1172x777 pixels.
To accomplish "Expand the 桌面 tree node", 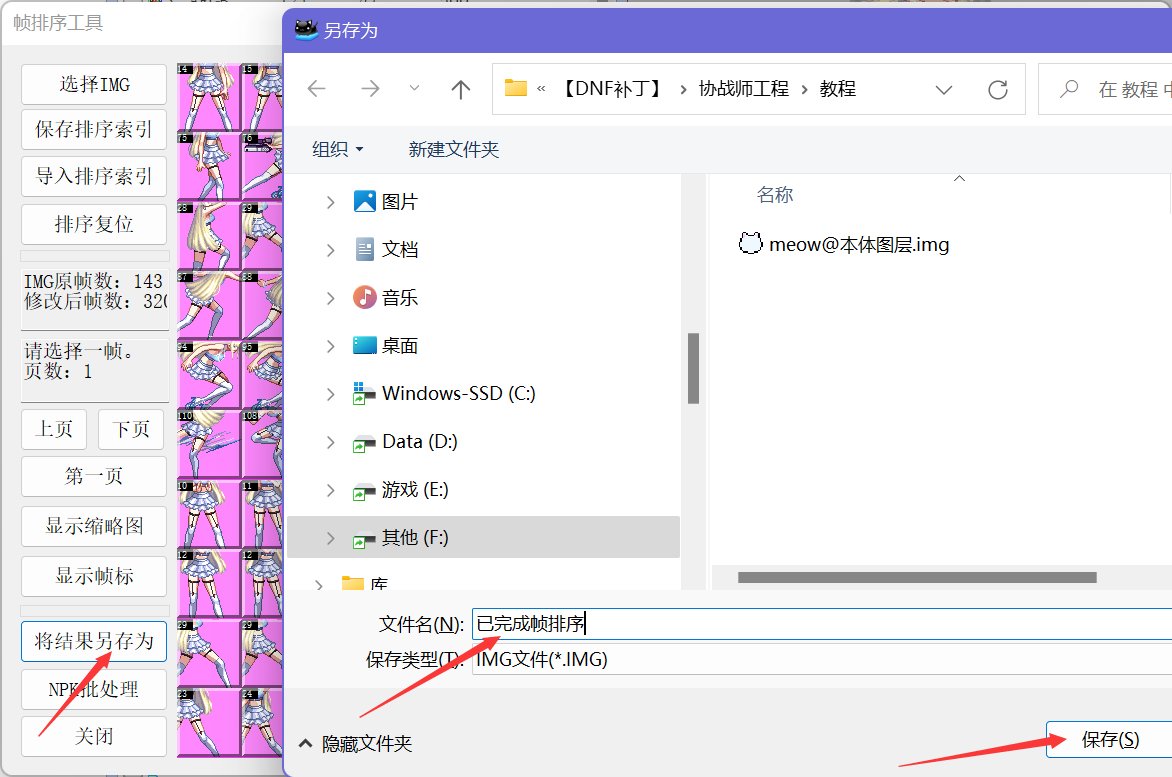I will [330, 346].
